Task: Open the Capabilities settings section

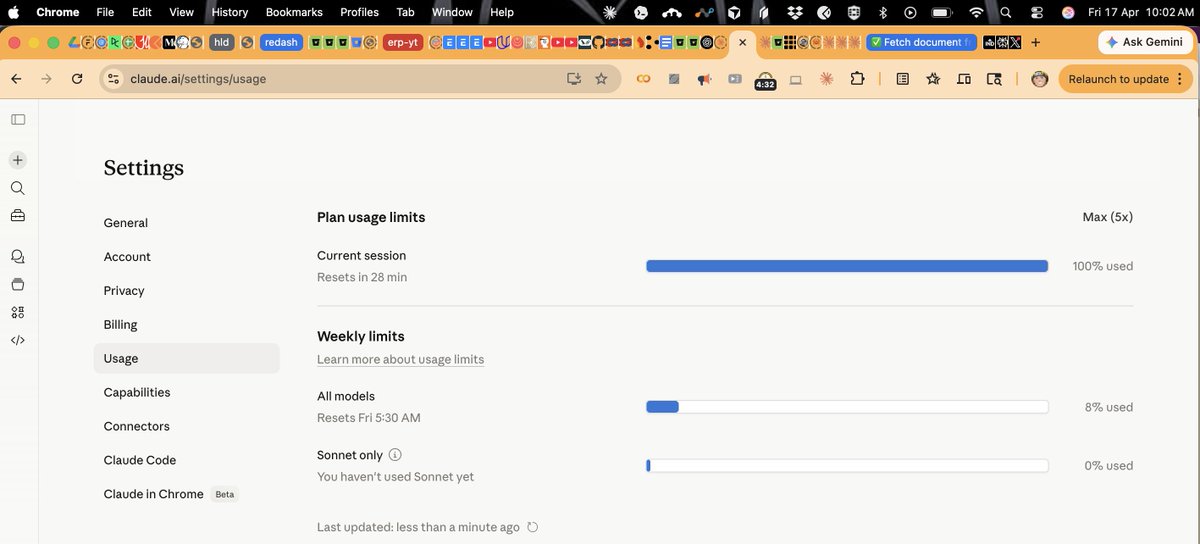Action: (137, 392)
